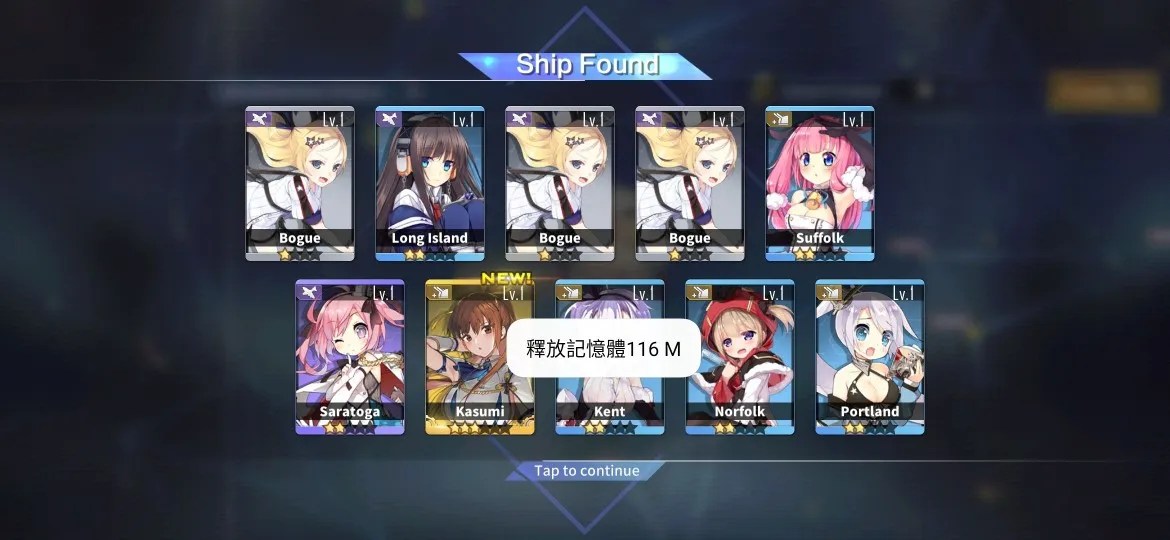The width and height of the screenshot is (1170, 540).
Task: Open the Saratoga ship card
Action: coord(350,357)
